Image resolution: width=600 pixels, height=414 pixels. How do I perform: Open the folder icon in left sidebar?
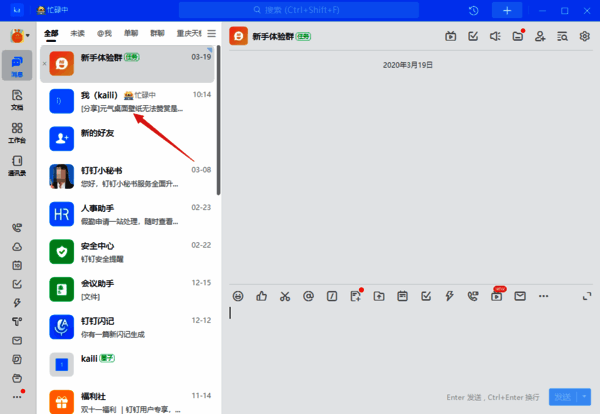click(x=17, y=378)
